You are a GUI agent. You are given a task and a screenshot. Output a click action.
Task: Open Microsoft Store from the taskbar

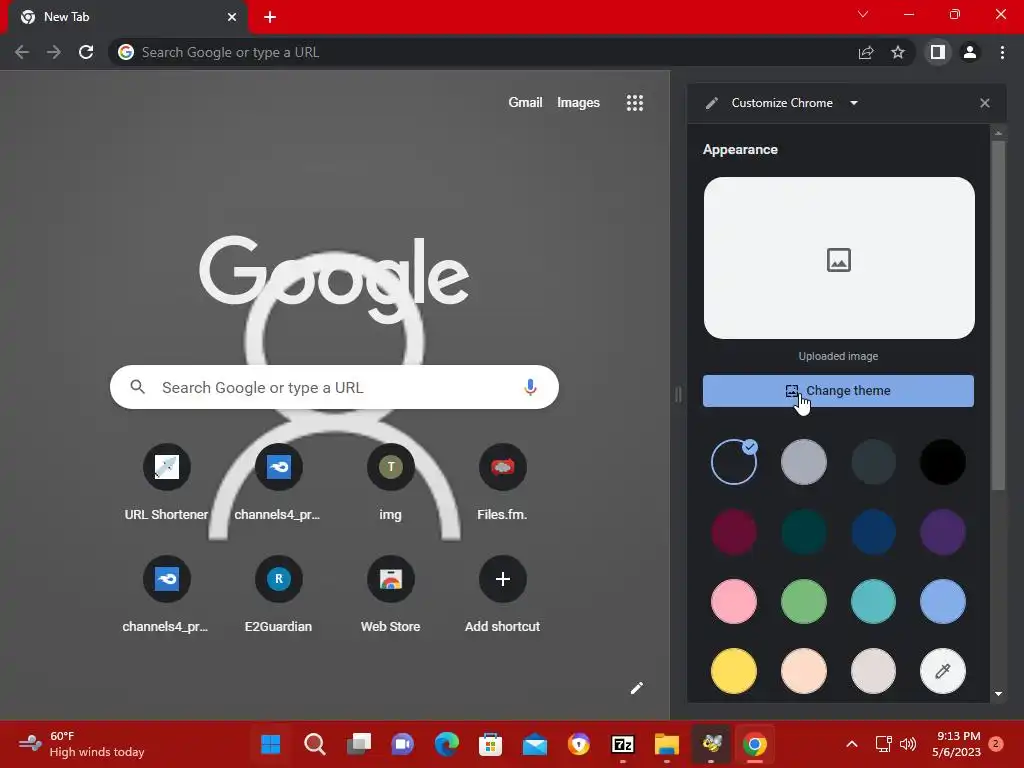tap(490, 744)
